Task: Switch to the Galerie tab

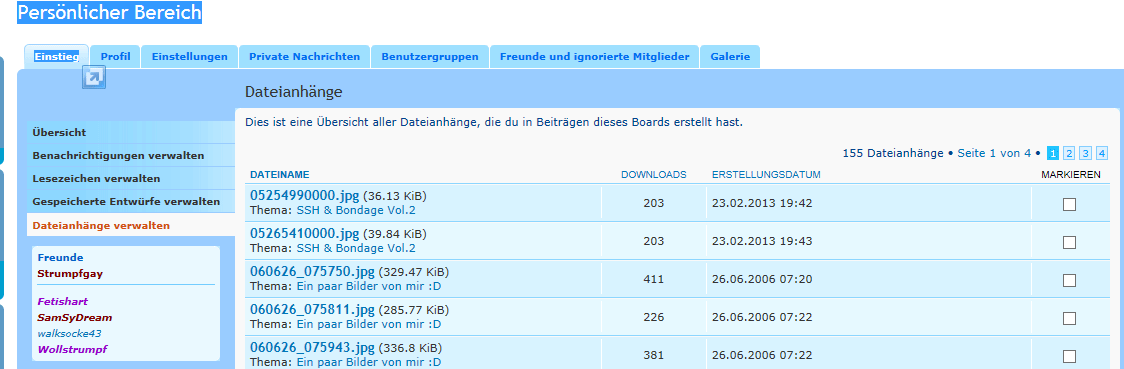Action: pyautogui.click(x=730, y=57)
